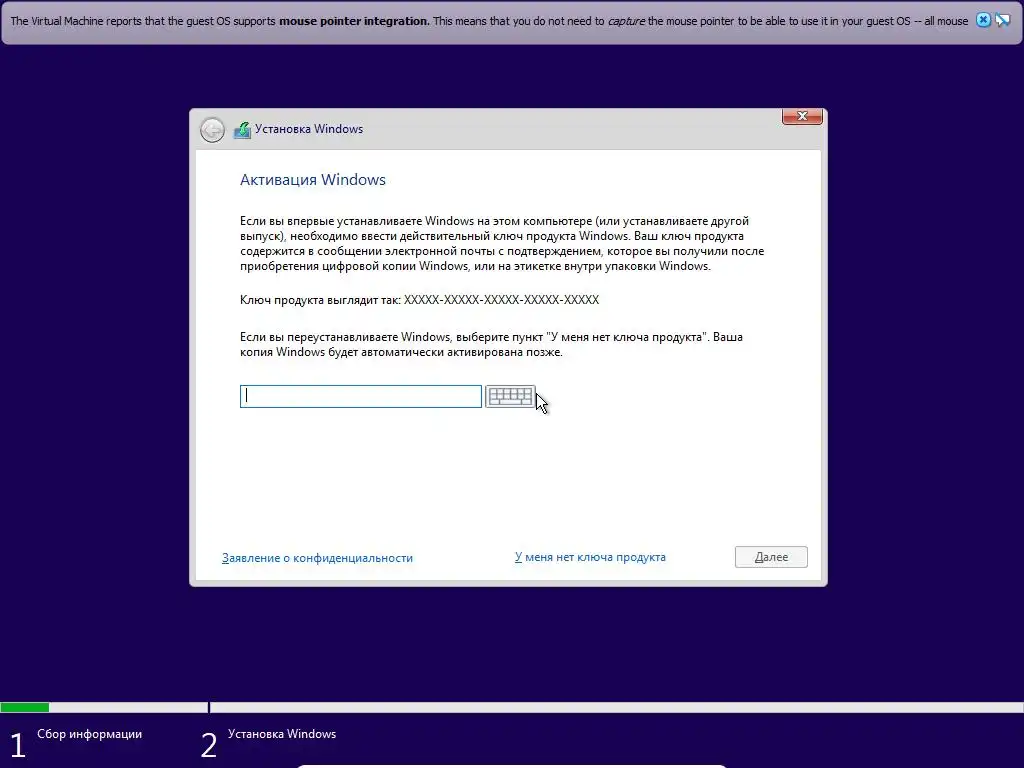
Task: Click the Далее button
Action: tap(771, 557)
